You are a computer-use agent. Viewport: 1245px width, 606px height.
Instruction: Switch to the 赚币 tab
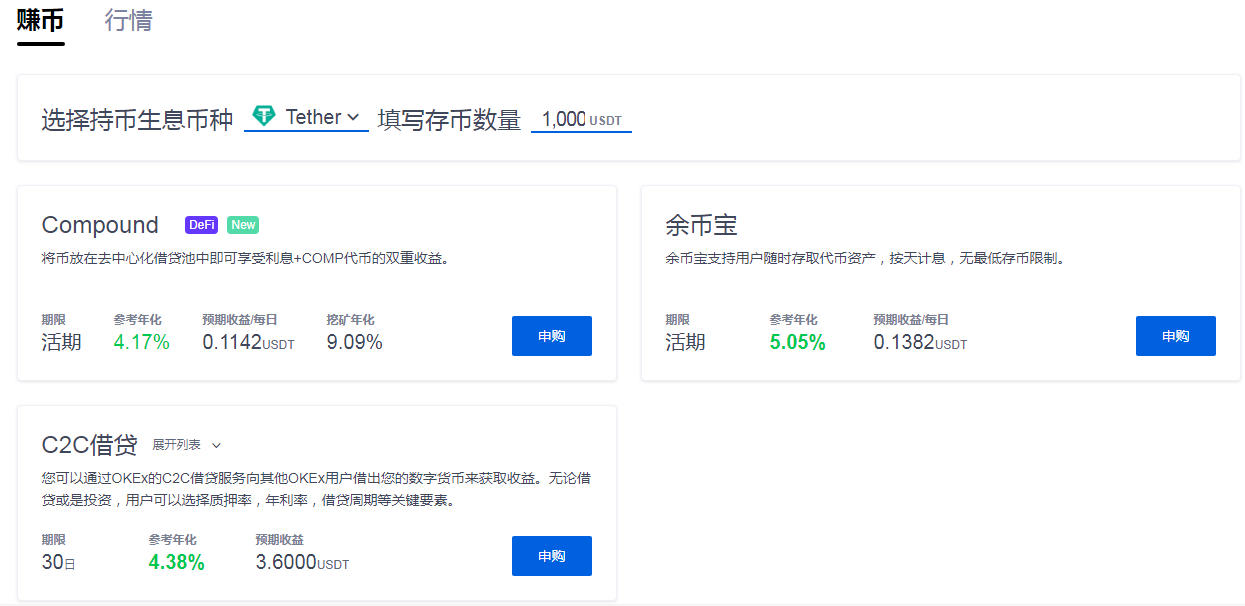(41, 20)
